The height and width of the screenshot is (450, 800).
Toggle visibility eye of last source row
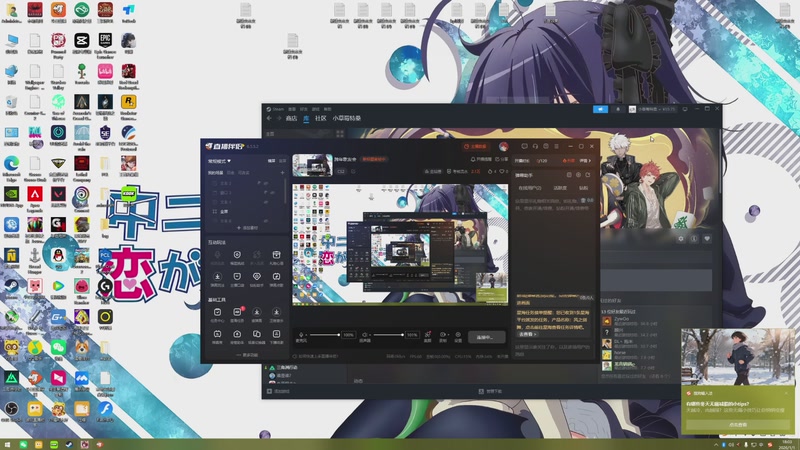(x=266, y=221)
